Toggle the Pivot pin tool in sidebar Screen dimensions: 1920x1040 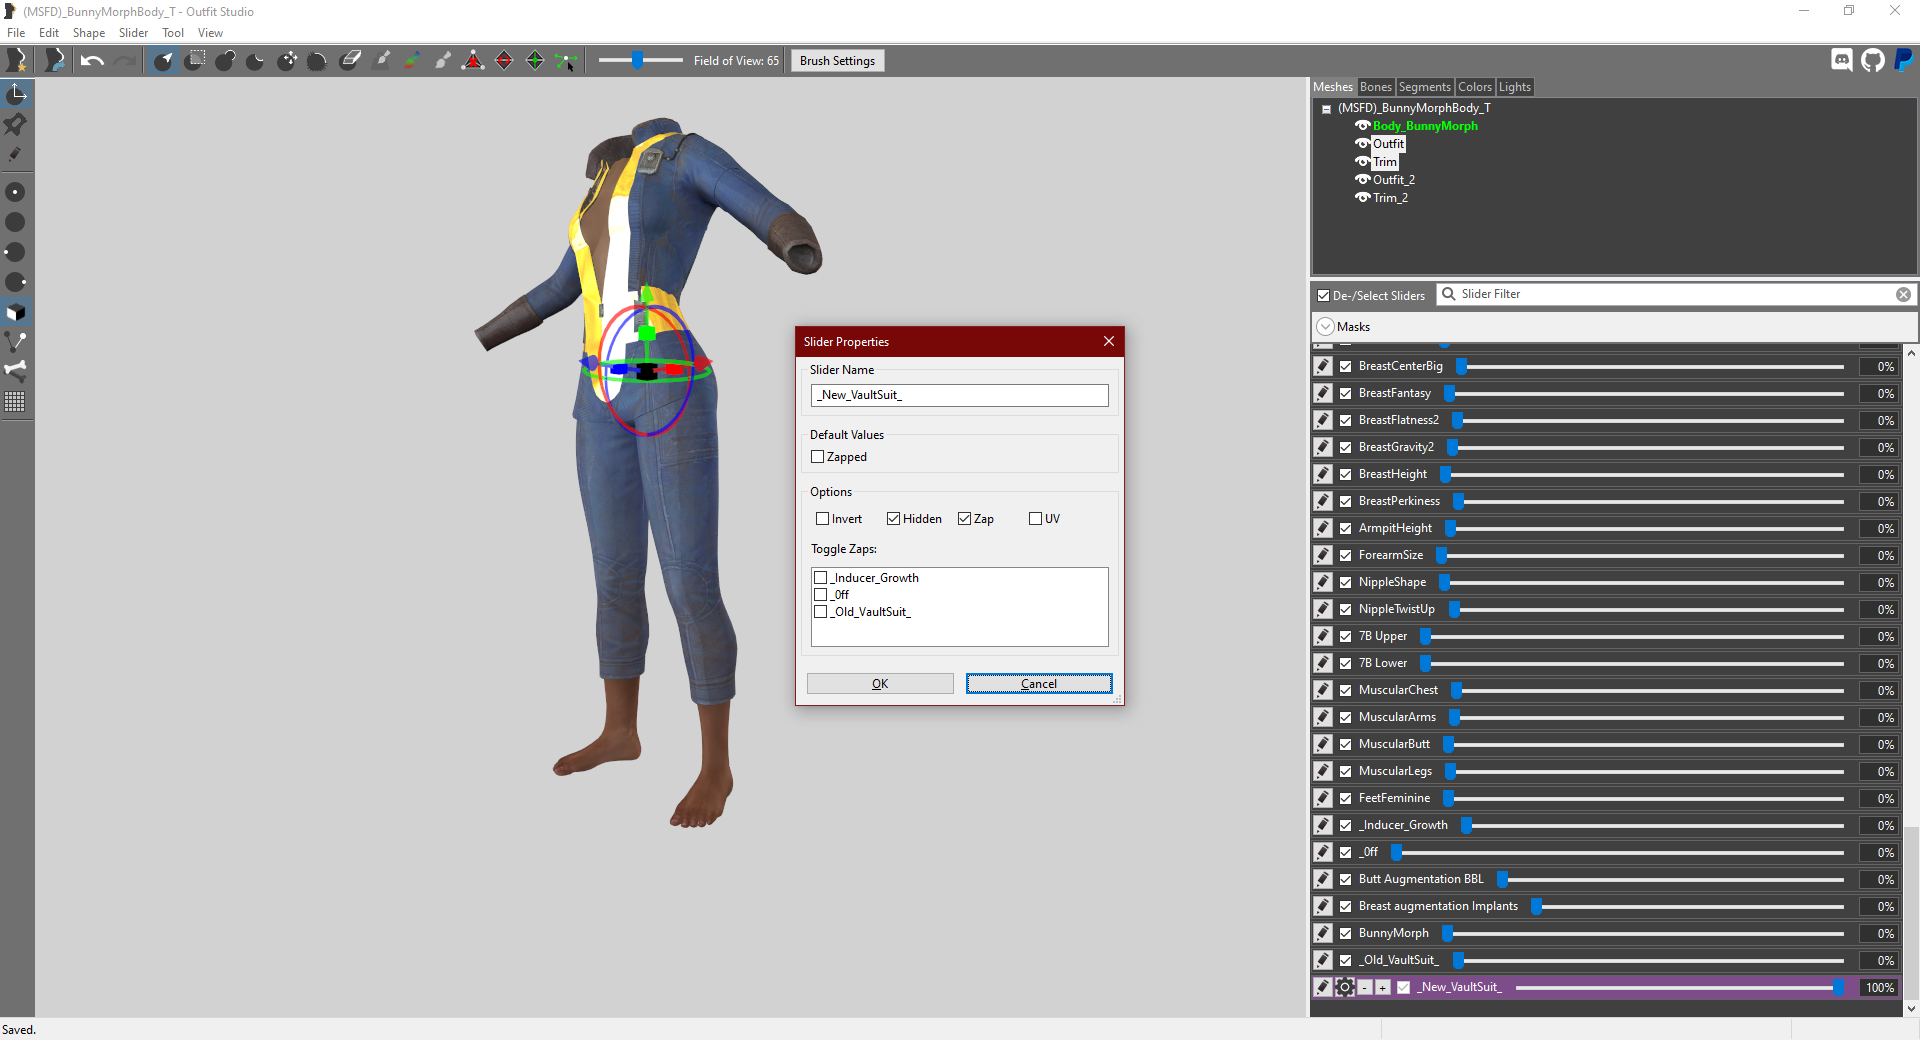[16, 124]
